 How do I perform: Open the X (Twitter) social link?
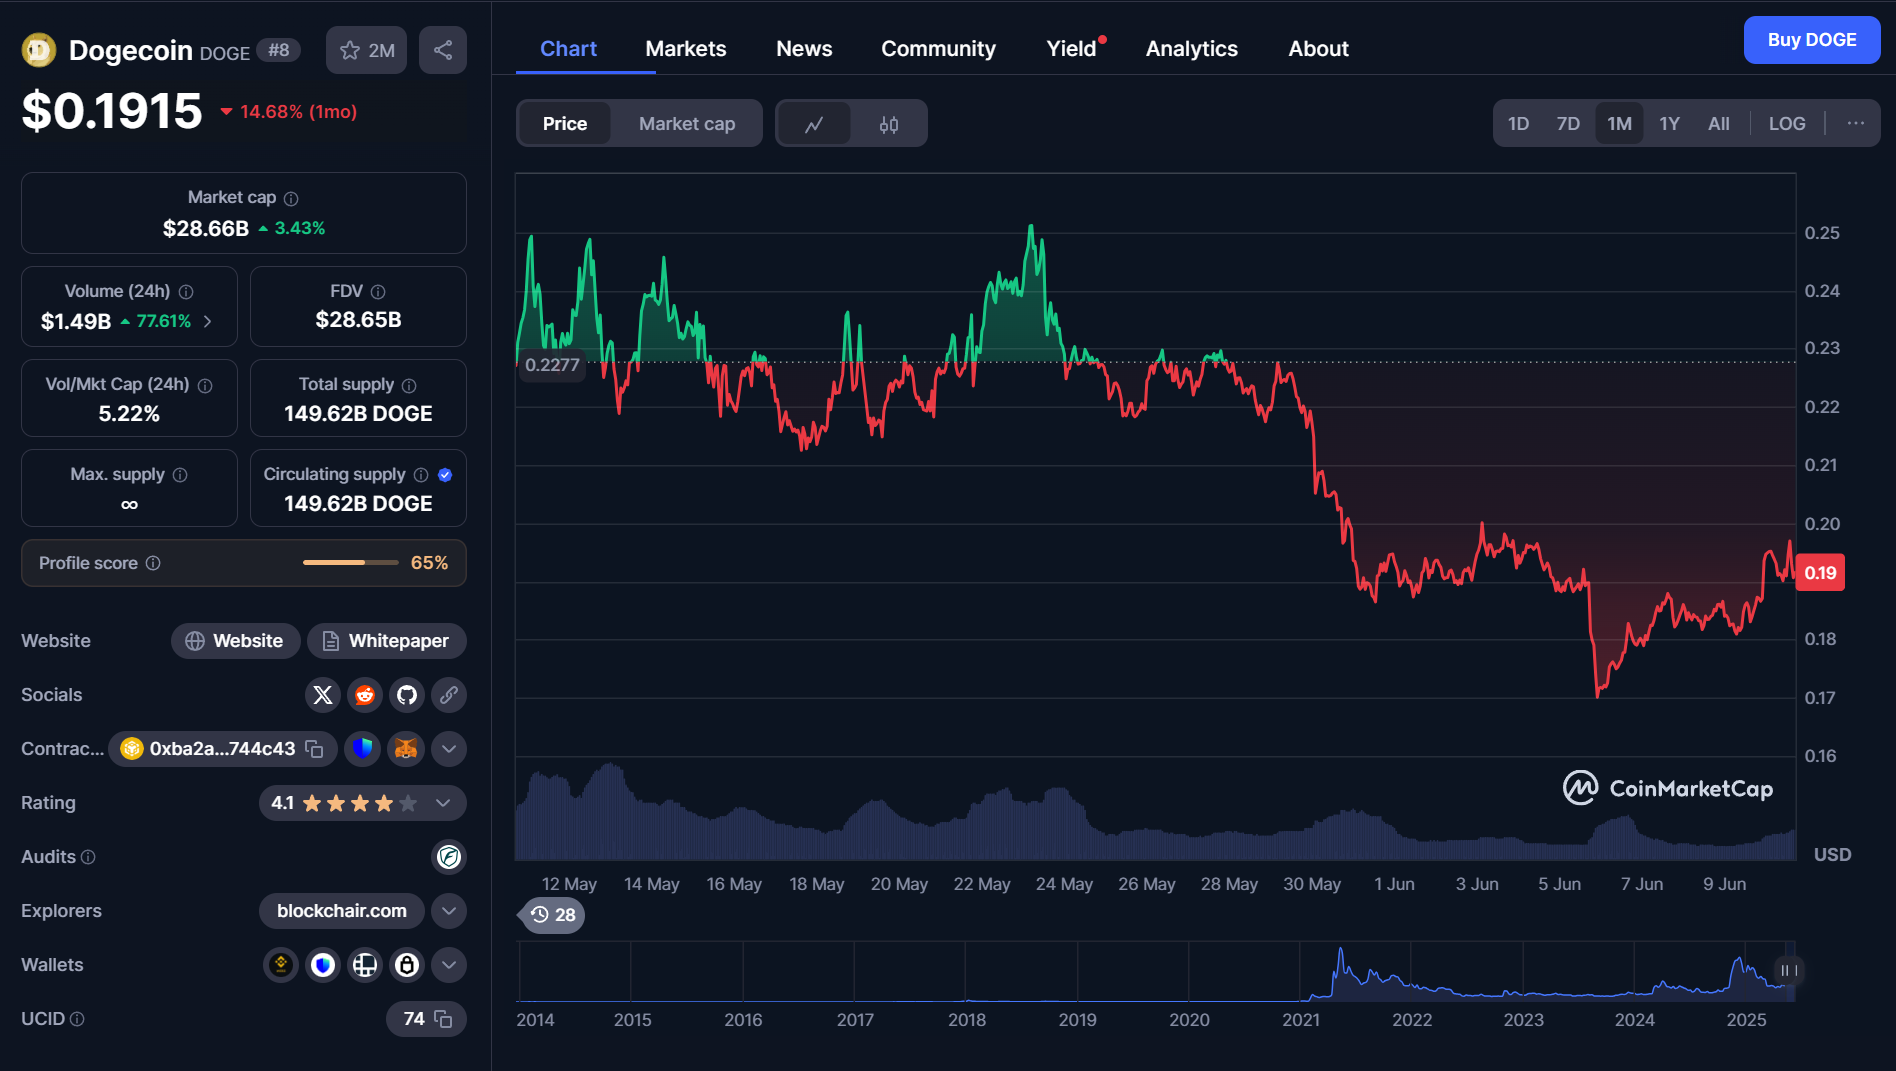[x=323, y=695]
